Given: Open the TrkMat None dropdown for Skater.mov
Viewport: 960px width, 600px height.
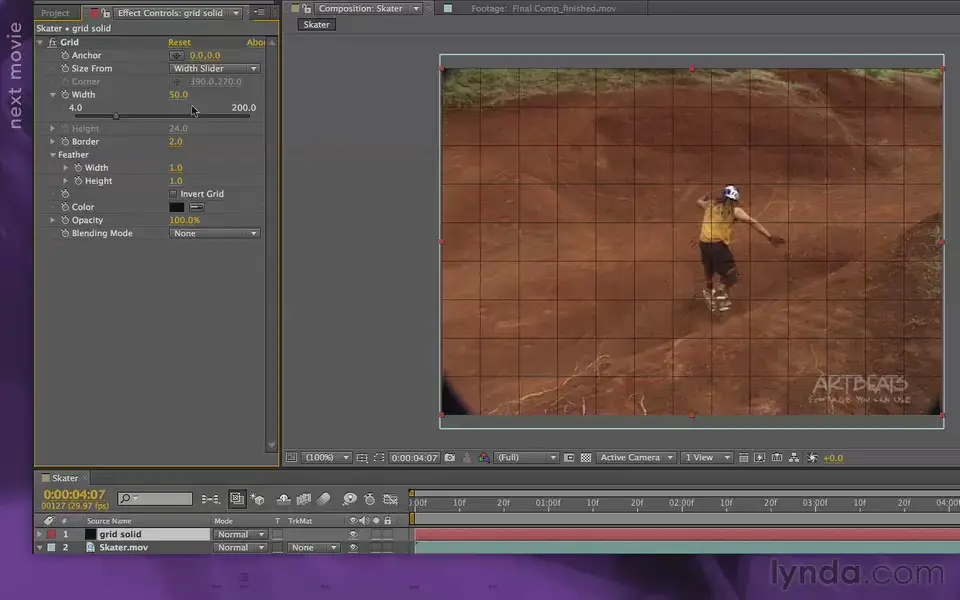Looking at the screenshot, I should coord(311,547).
